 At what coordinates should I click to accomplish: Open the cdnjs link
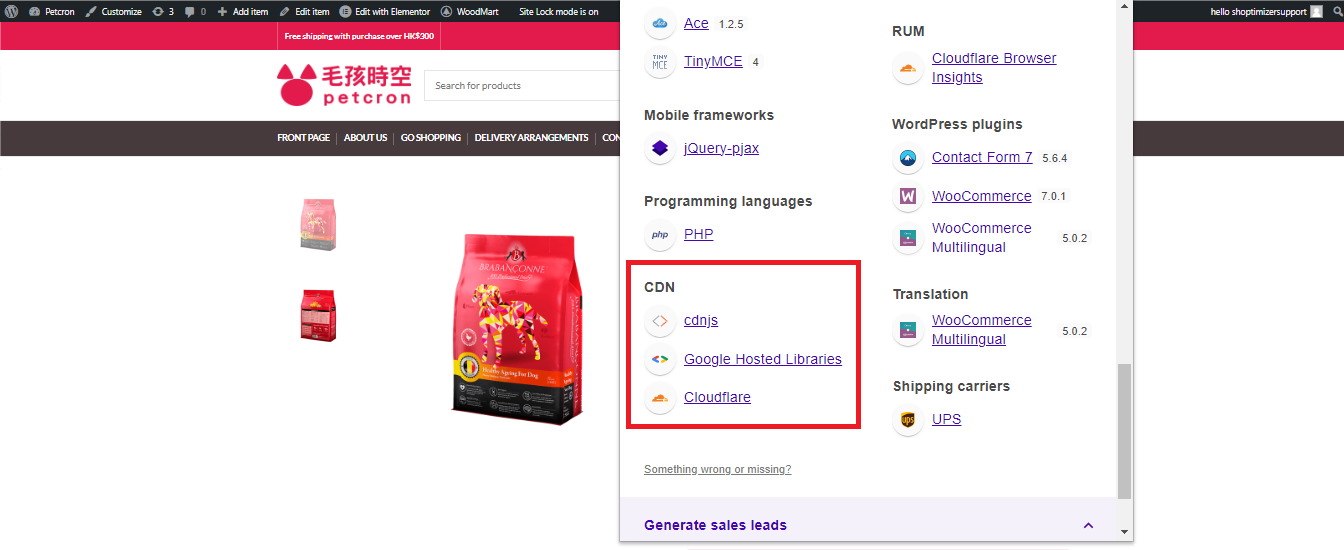(701, 320)
